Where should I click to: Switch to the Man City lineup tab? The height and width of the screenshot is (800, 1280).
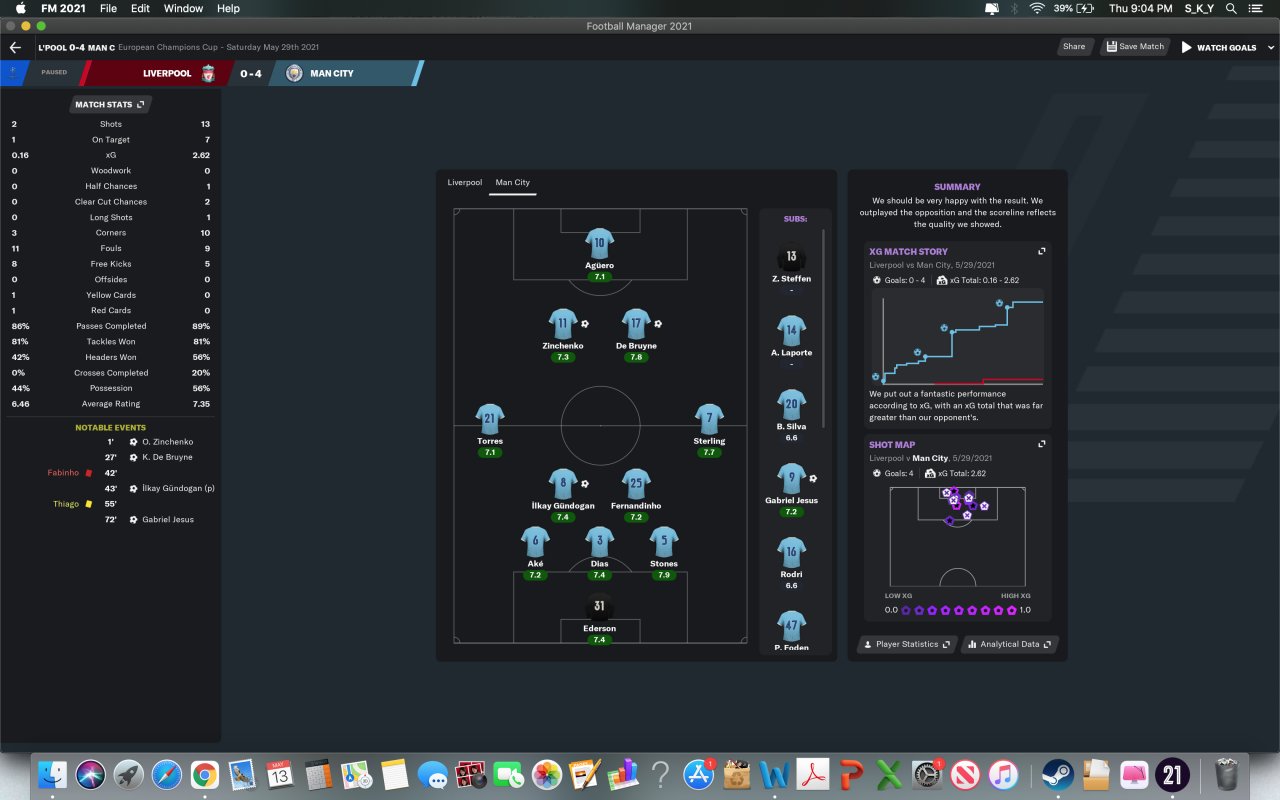[513, 183]
